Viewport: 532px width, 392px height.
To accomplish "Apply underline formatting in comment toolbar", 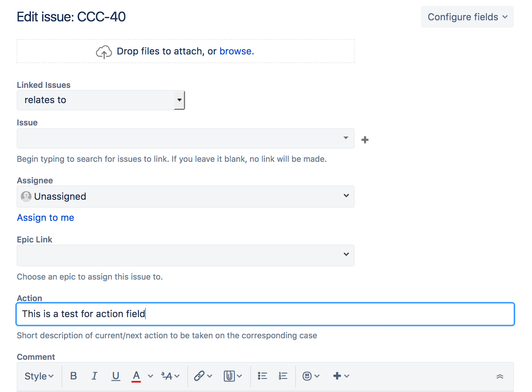I will 115,376.
